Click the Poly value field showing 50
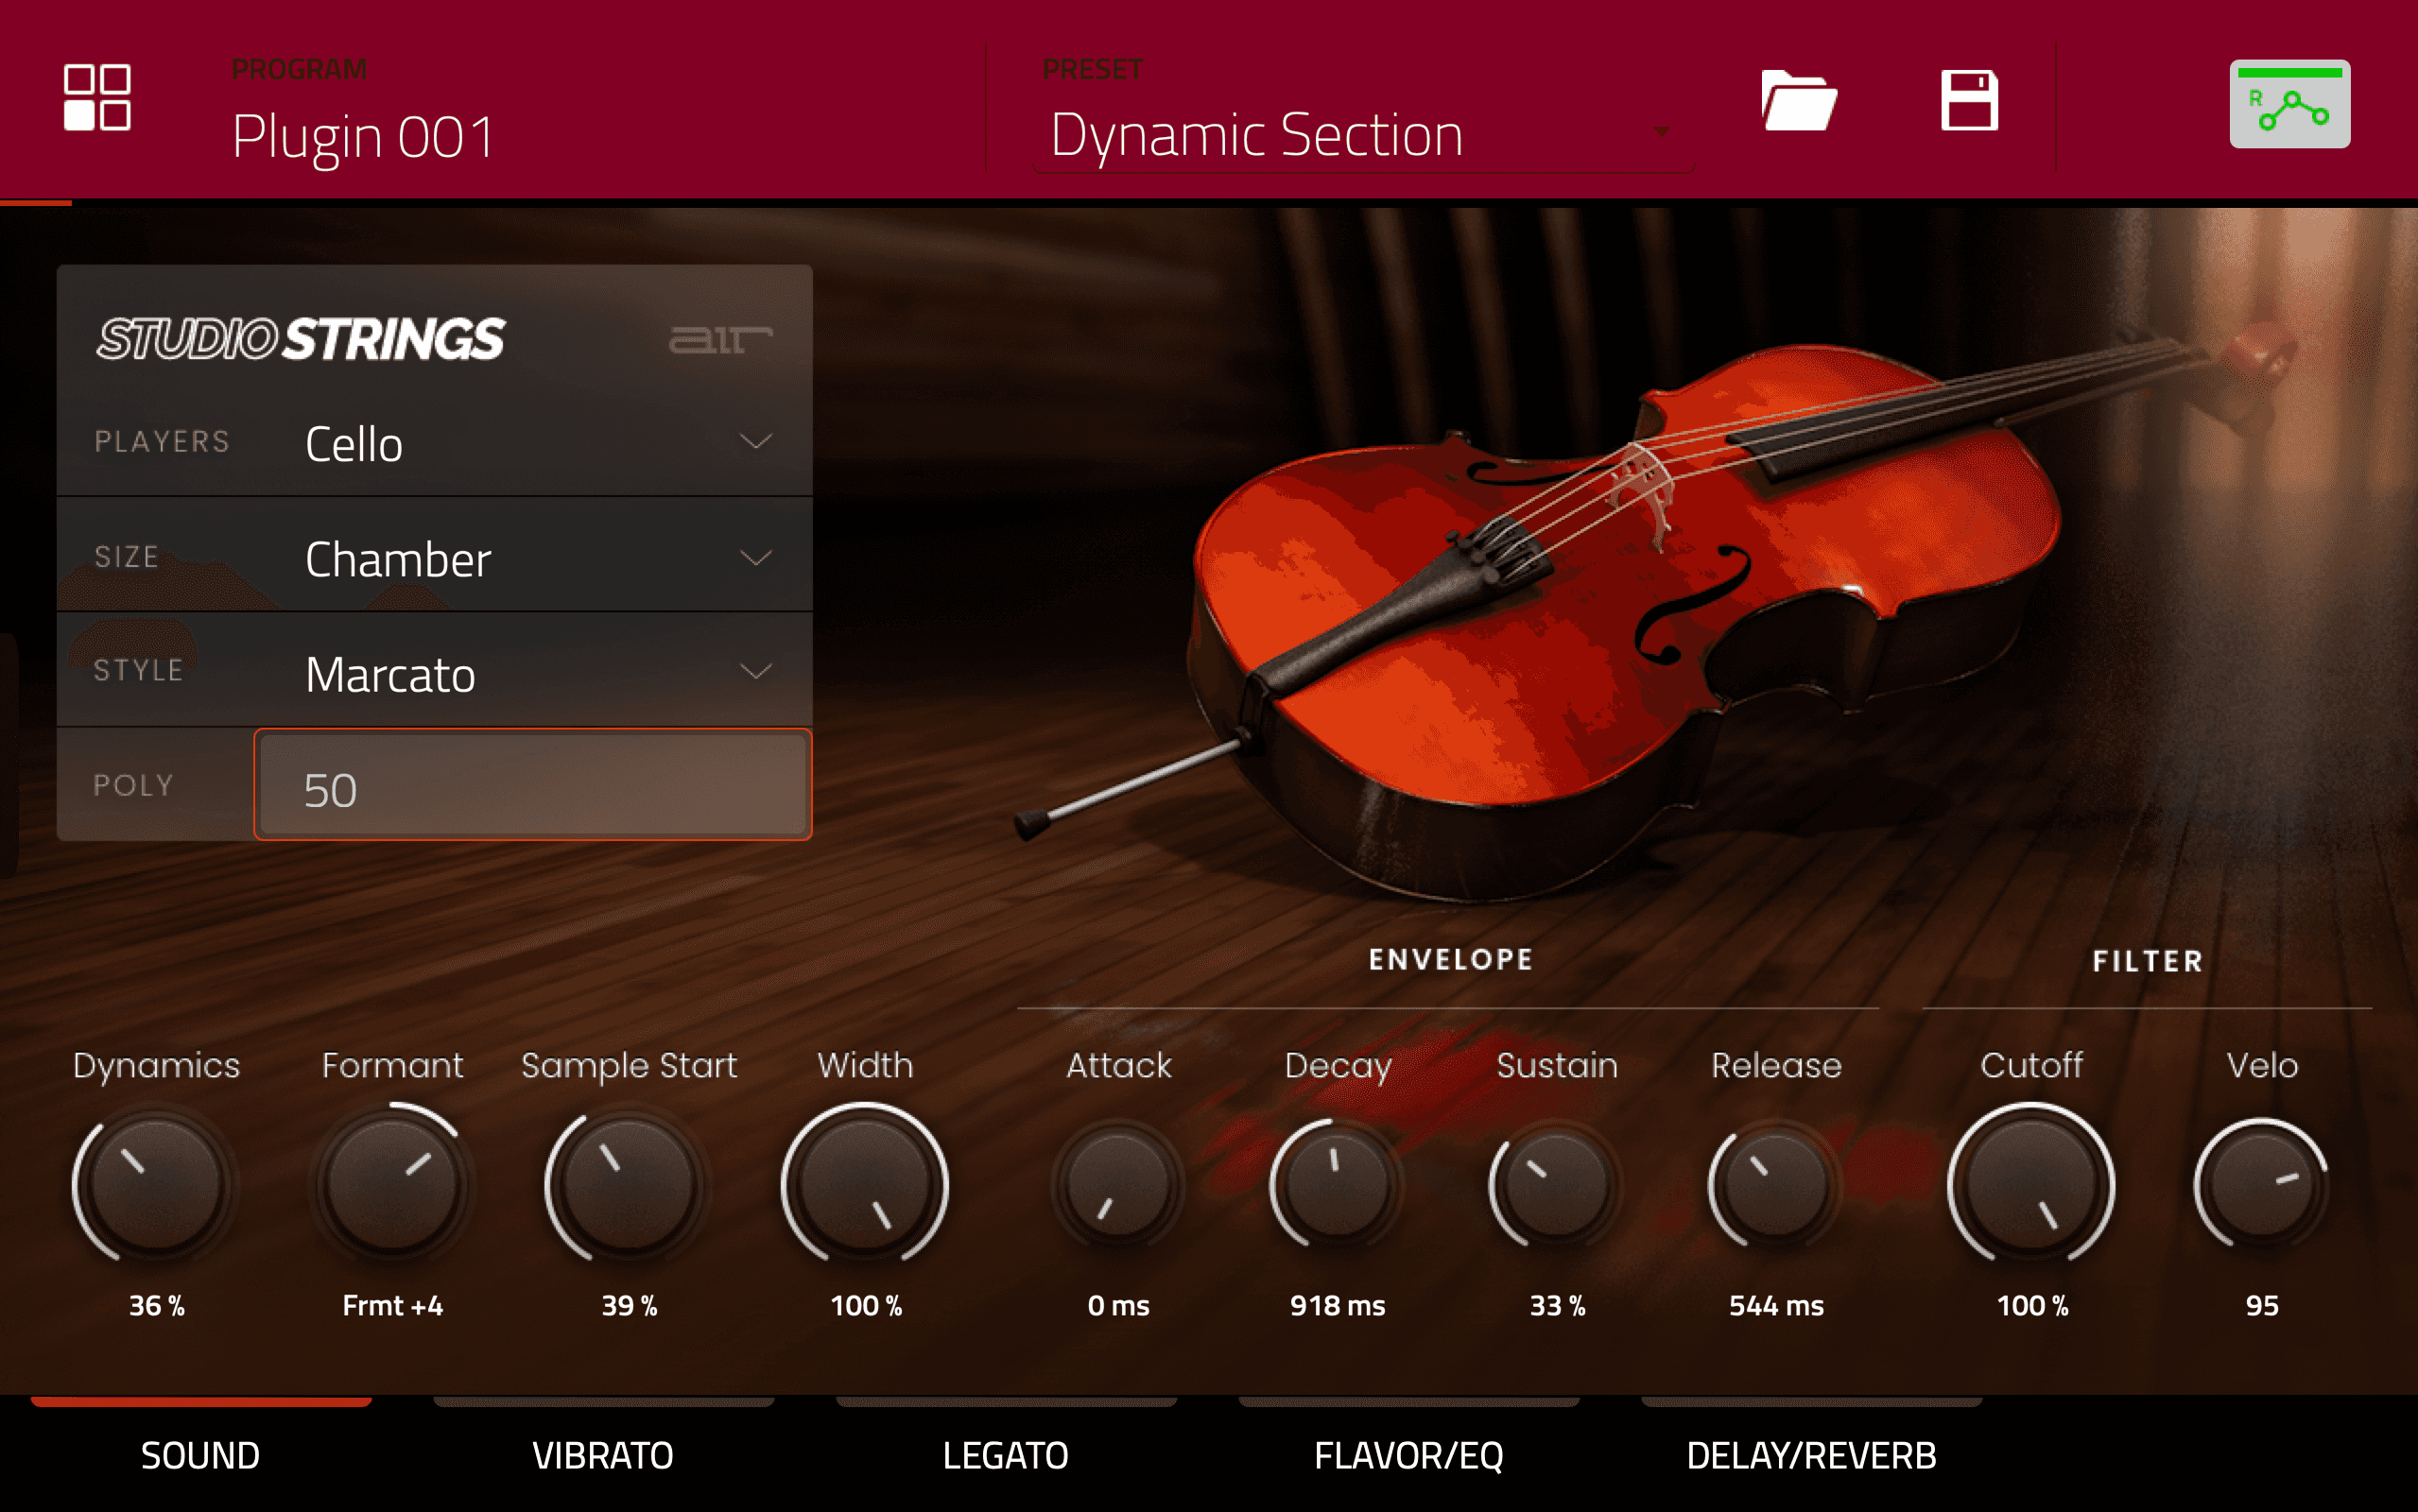Viewport: 2418px width, 1512px height. click(x=532, y=787)
